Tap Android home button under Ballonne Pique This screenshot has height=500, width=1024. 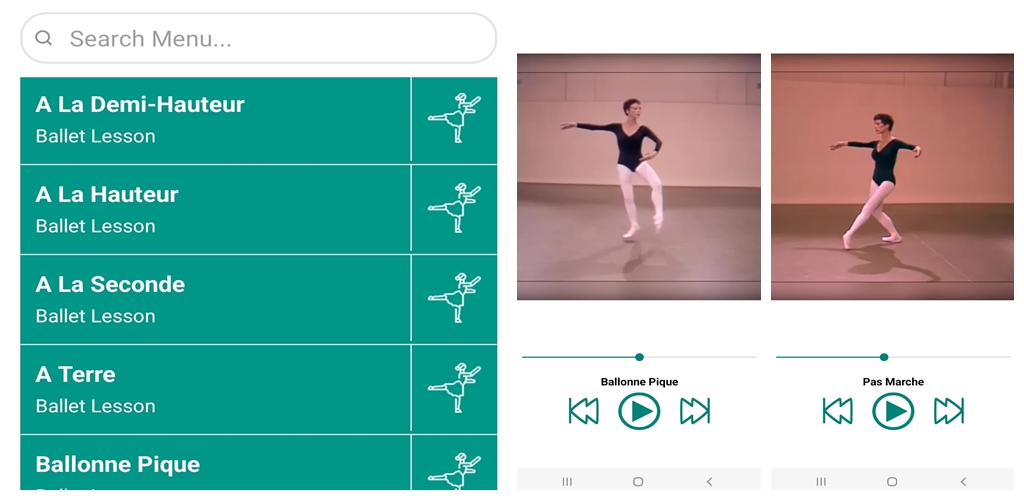point(638,482)
